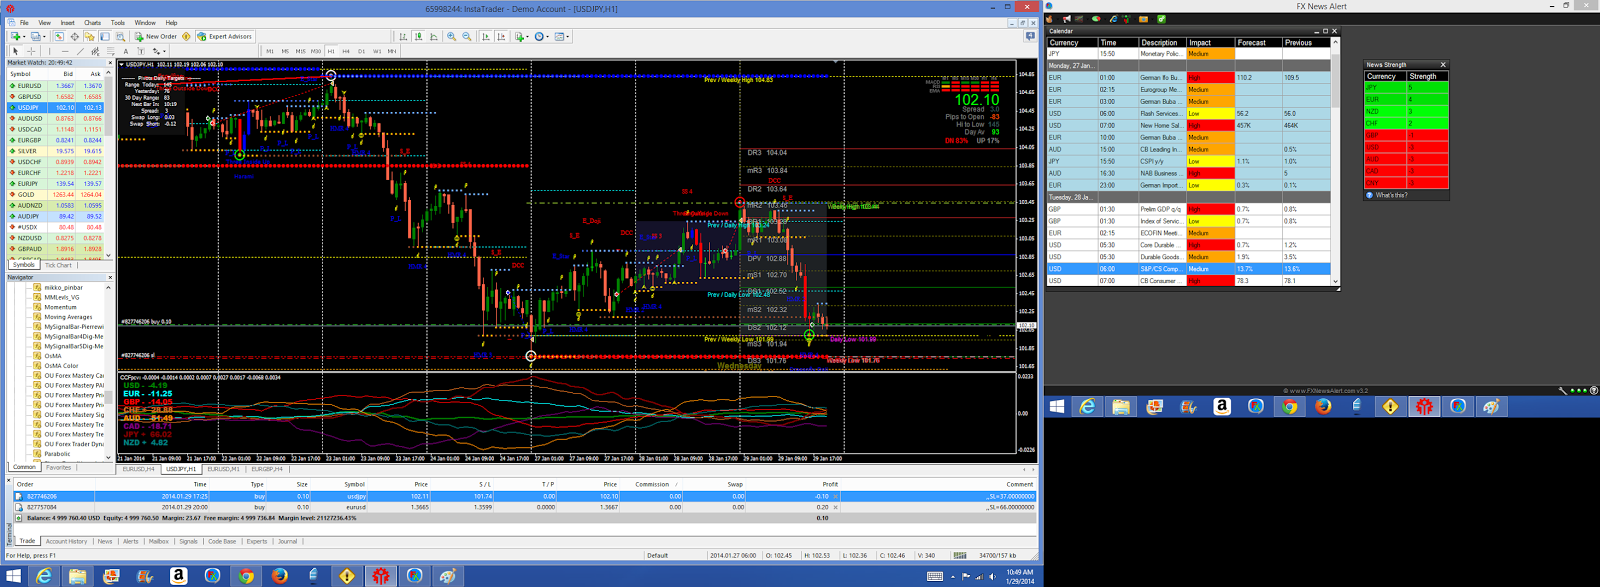The image size is (1600, 587).
Task: Close order 827746206 with its x button
Action: tap(836, 496)
